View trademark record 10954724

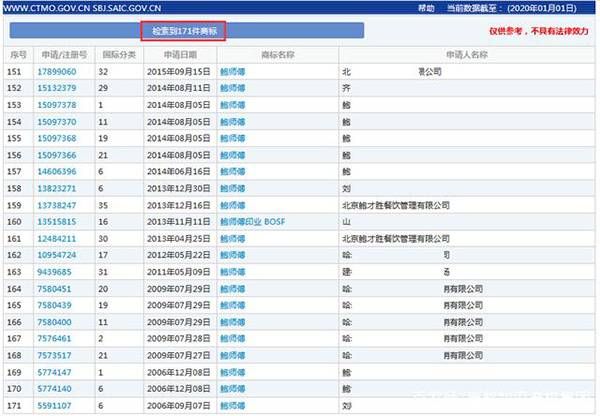coord(57,255)
